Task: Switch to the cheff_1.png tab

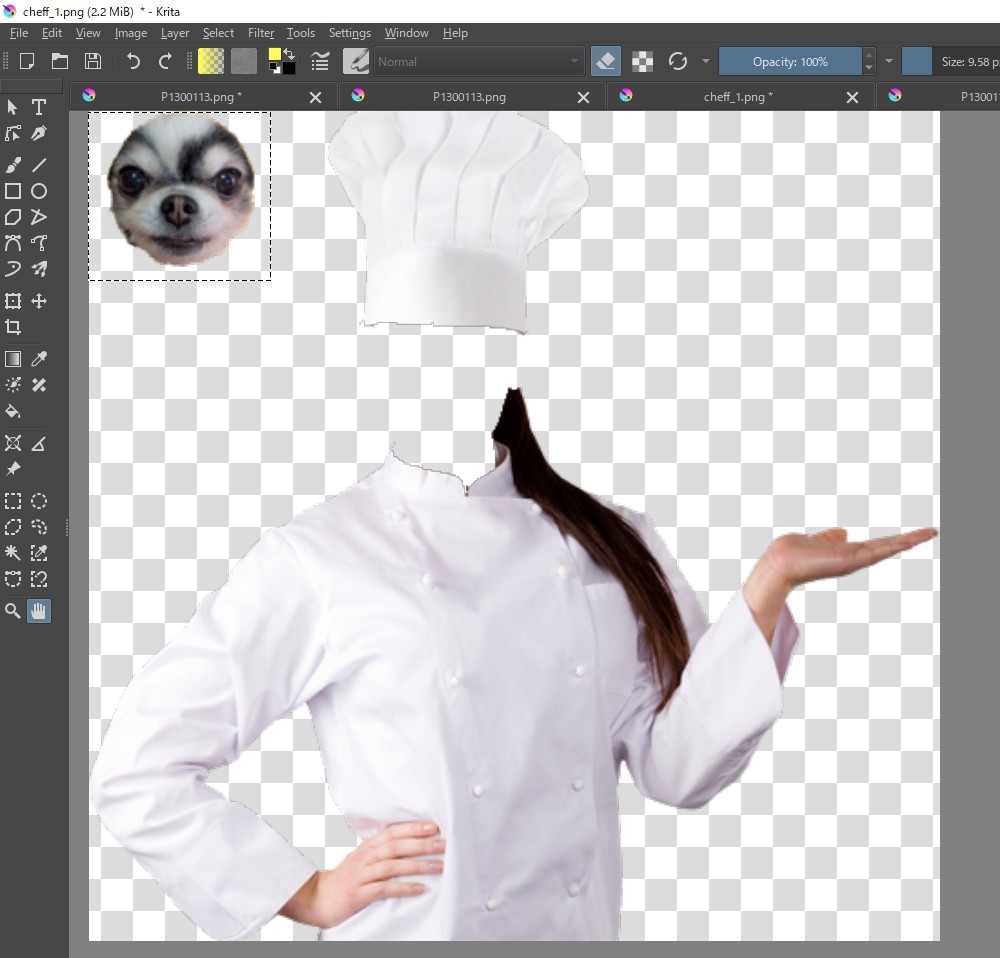Action: 738,97
